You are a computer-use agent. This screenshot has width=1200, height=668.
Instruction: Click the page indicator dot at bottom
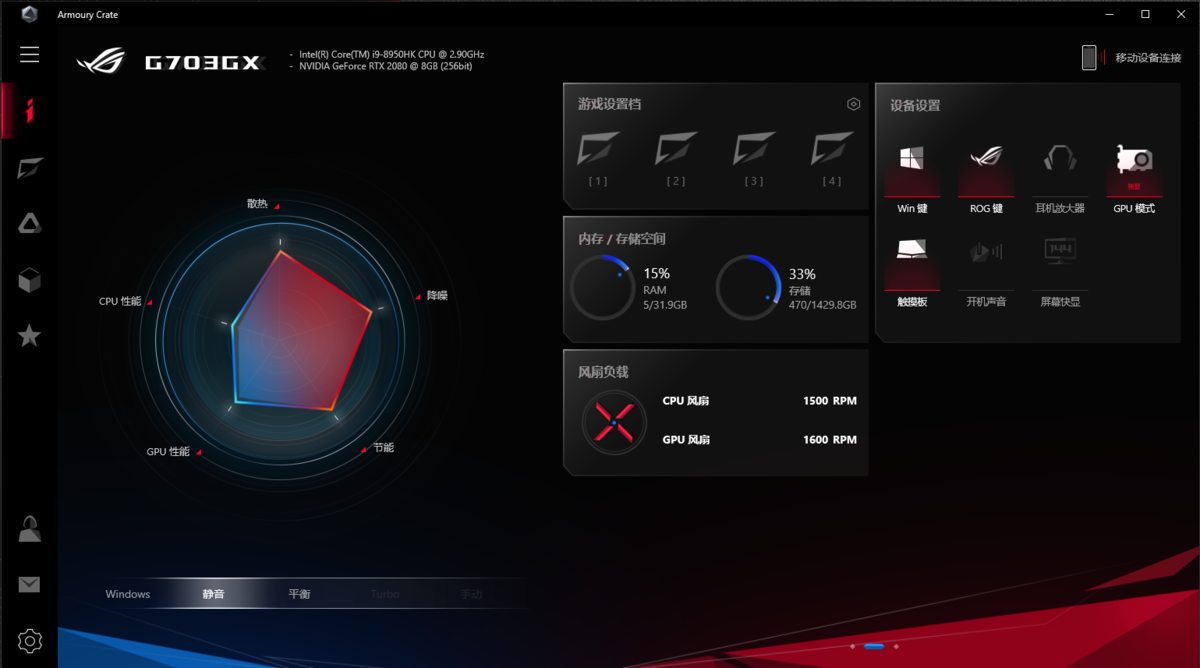coord(874,646)
